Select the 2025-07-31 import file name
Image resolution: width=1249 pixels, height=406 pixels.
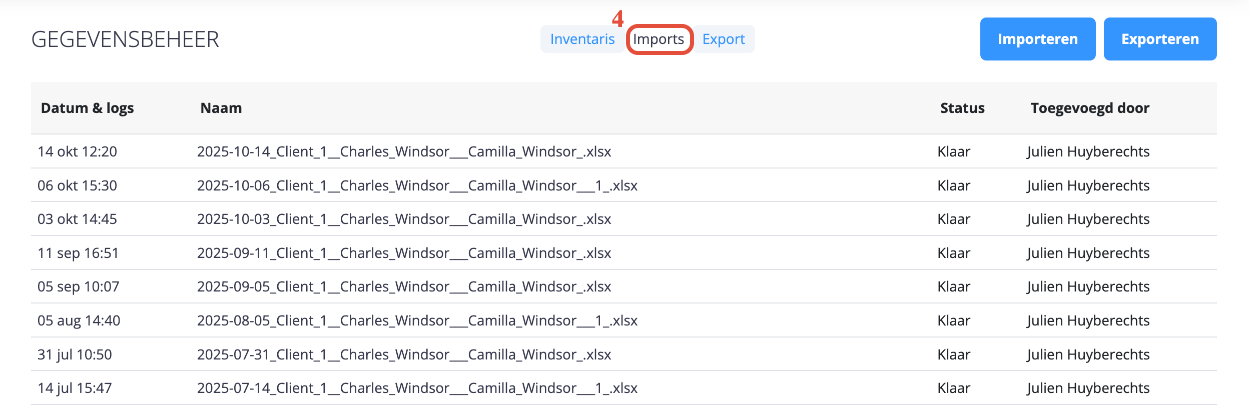(404, 354)
